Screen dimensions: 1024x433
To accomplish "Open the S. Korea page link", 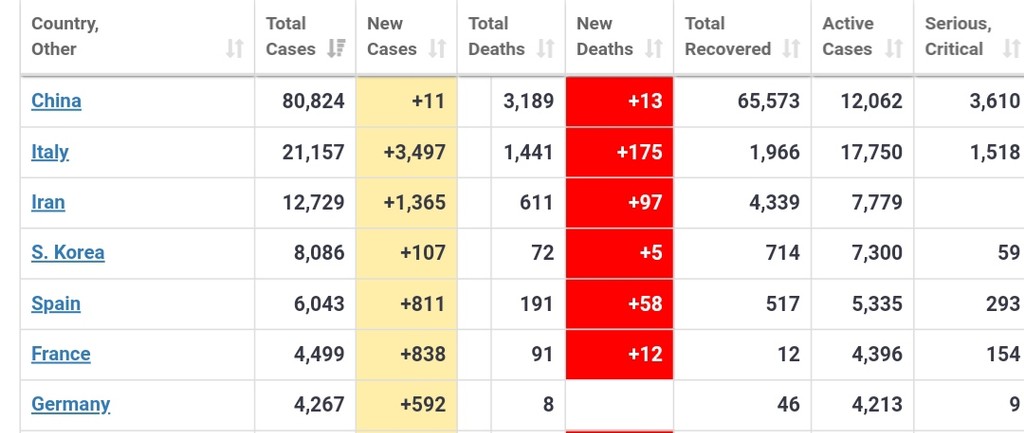I will [x=68, y=253].
